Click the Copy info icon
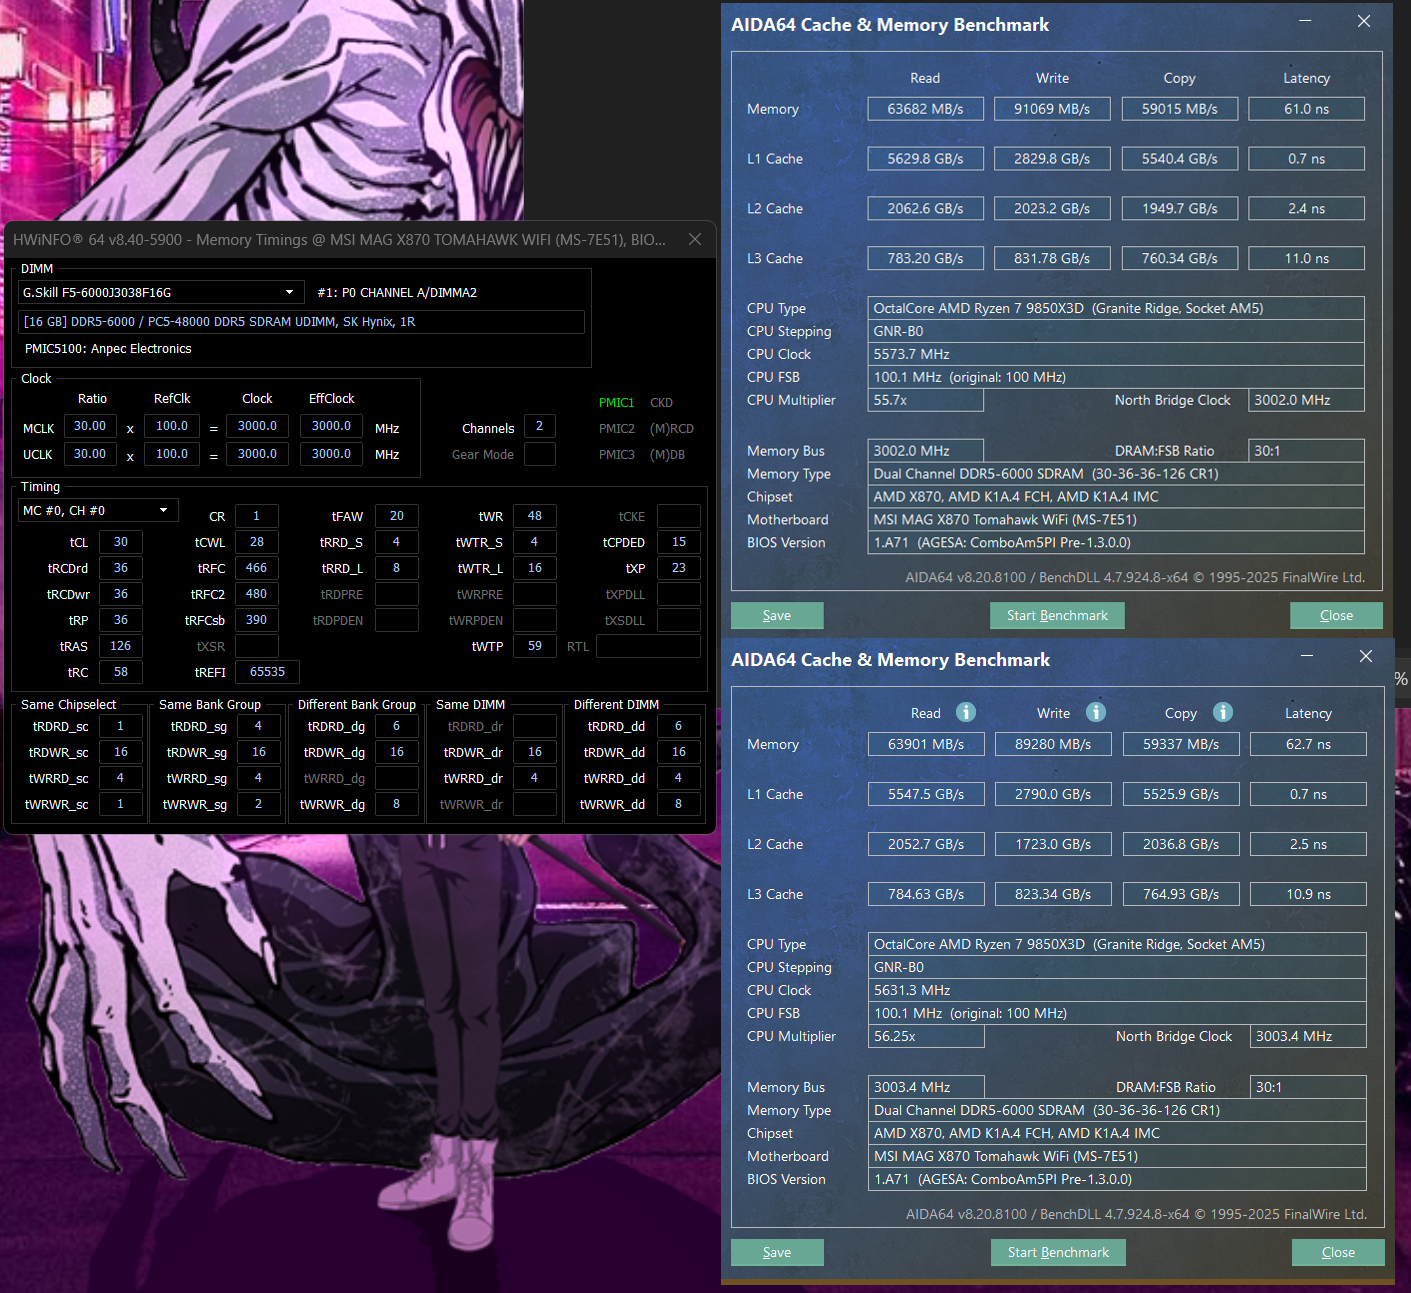The height and width of the screenshot is (1293, 1411). [x=1222, y=712]
